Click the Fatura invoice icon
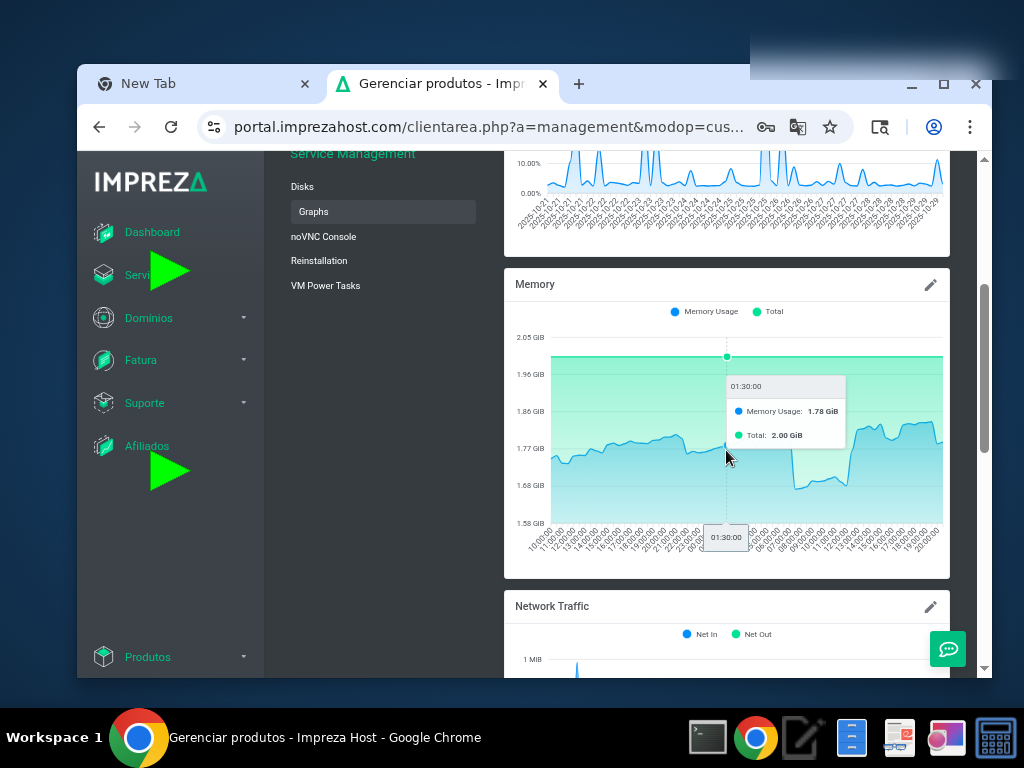 tap(103, 360)
